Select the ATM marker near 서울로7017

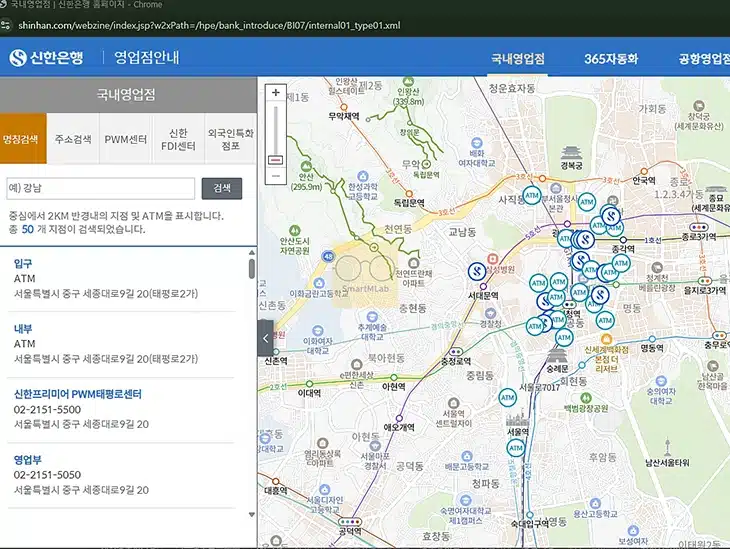pyautogui.click(x=507, y=398)
